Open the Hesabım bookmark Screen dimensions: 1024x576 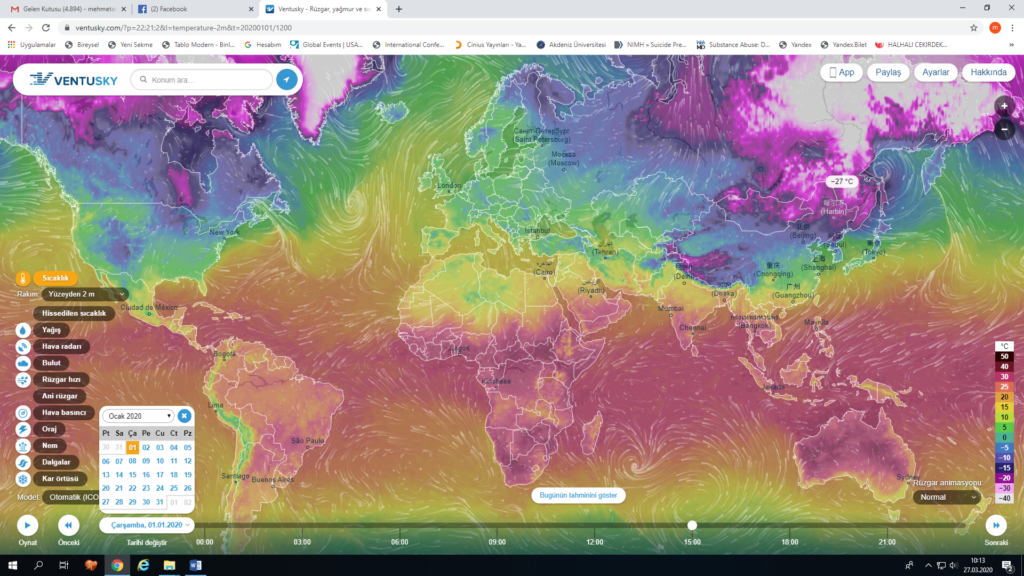263,45
